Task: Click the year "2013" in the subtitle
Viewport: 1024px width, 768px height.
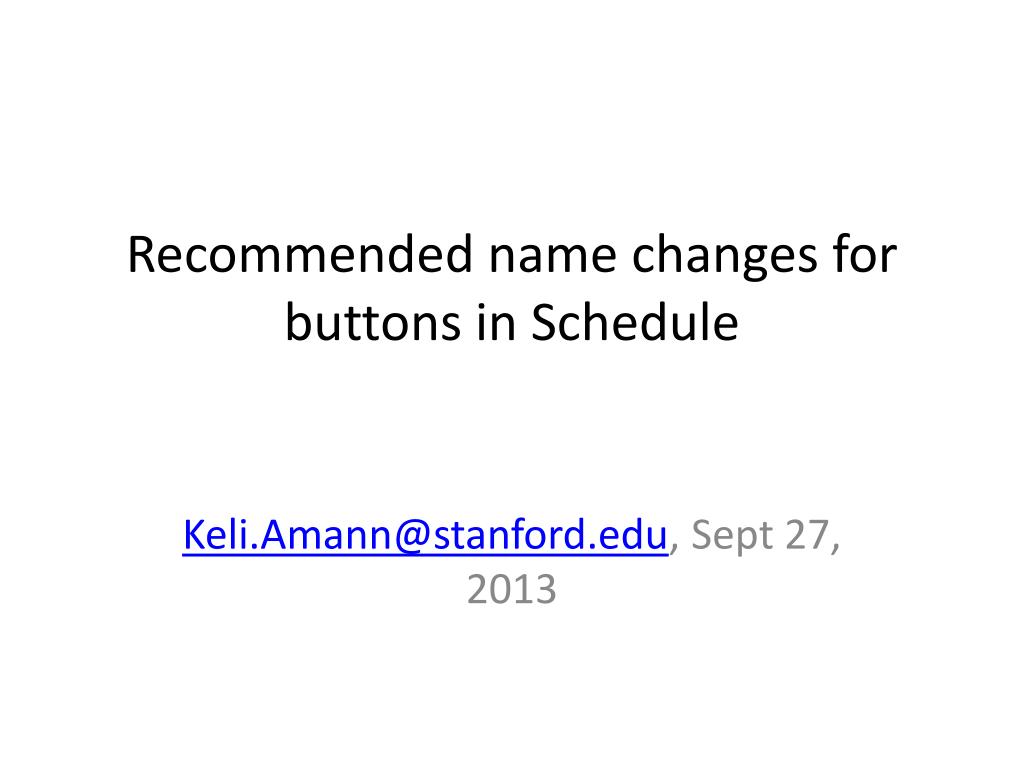Action: (x=511, y=589)
